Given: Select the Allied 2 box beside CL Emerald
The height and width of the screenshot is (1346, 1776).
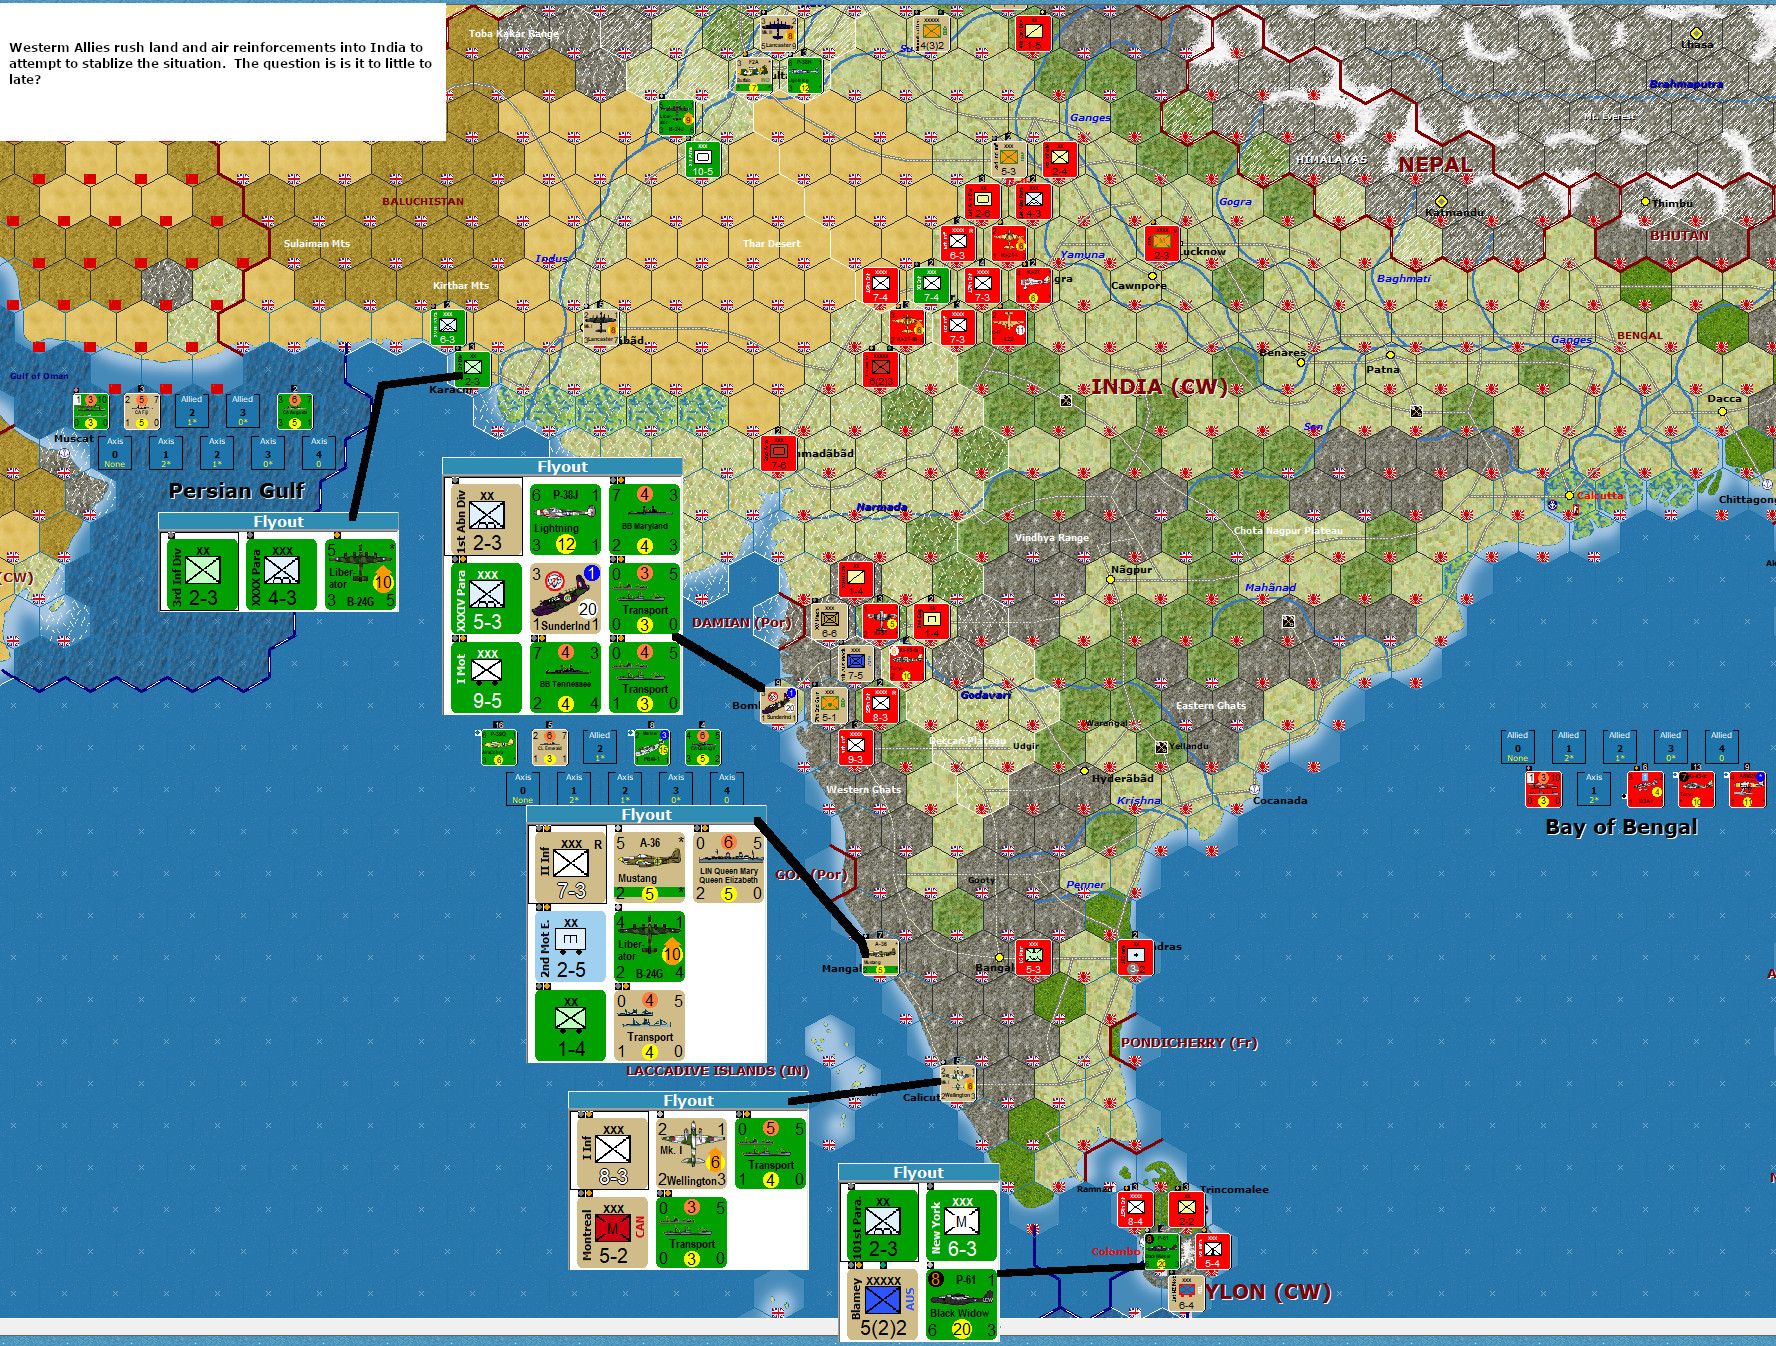Looking at the screenshot, I should [x=600, y=747].
